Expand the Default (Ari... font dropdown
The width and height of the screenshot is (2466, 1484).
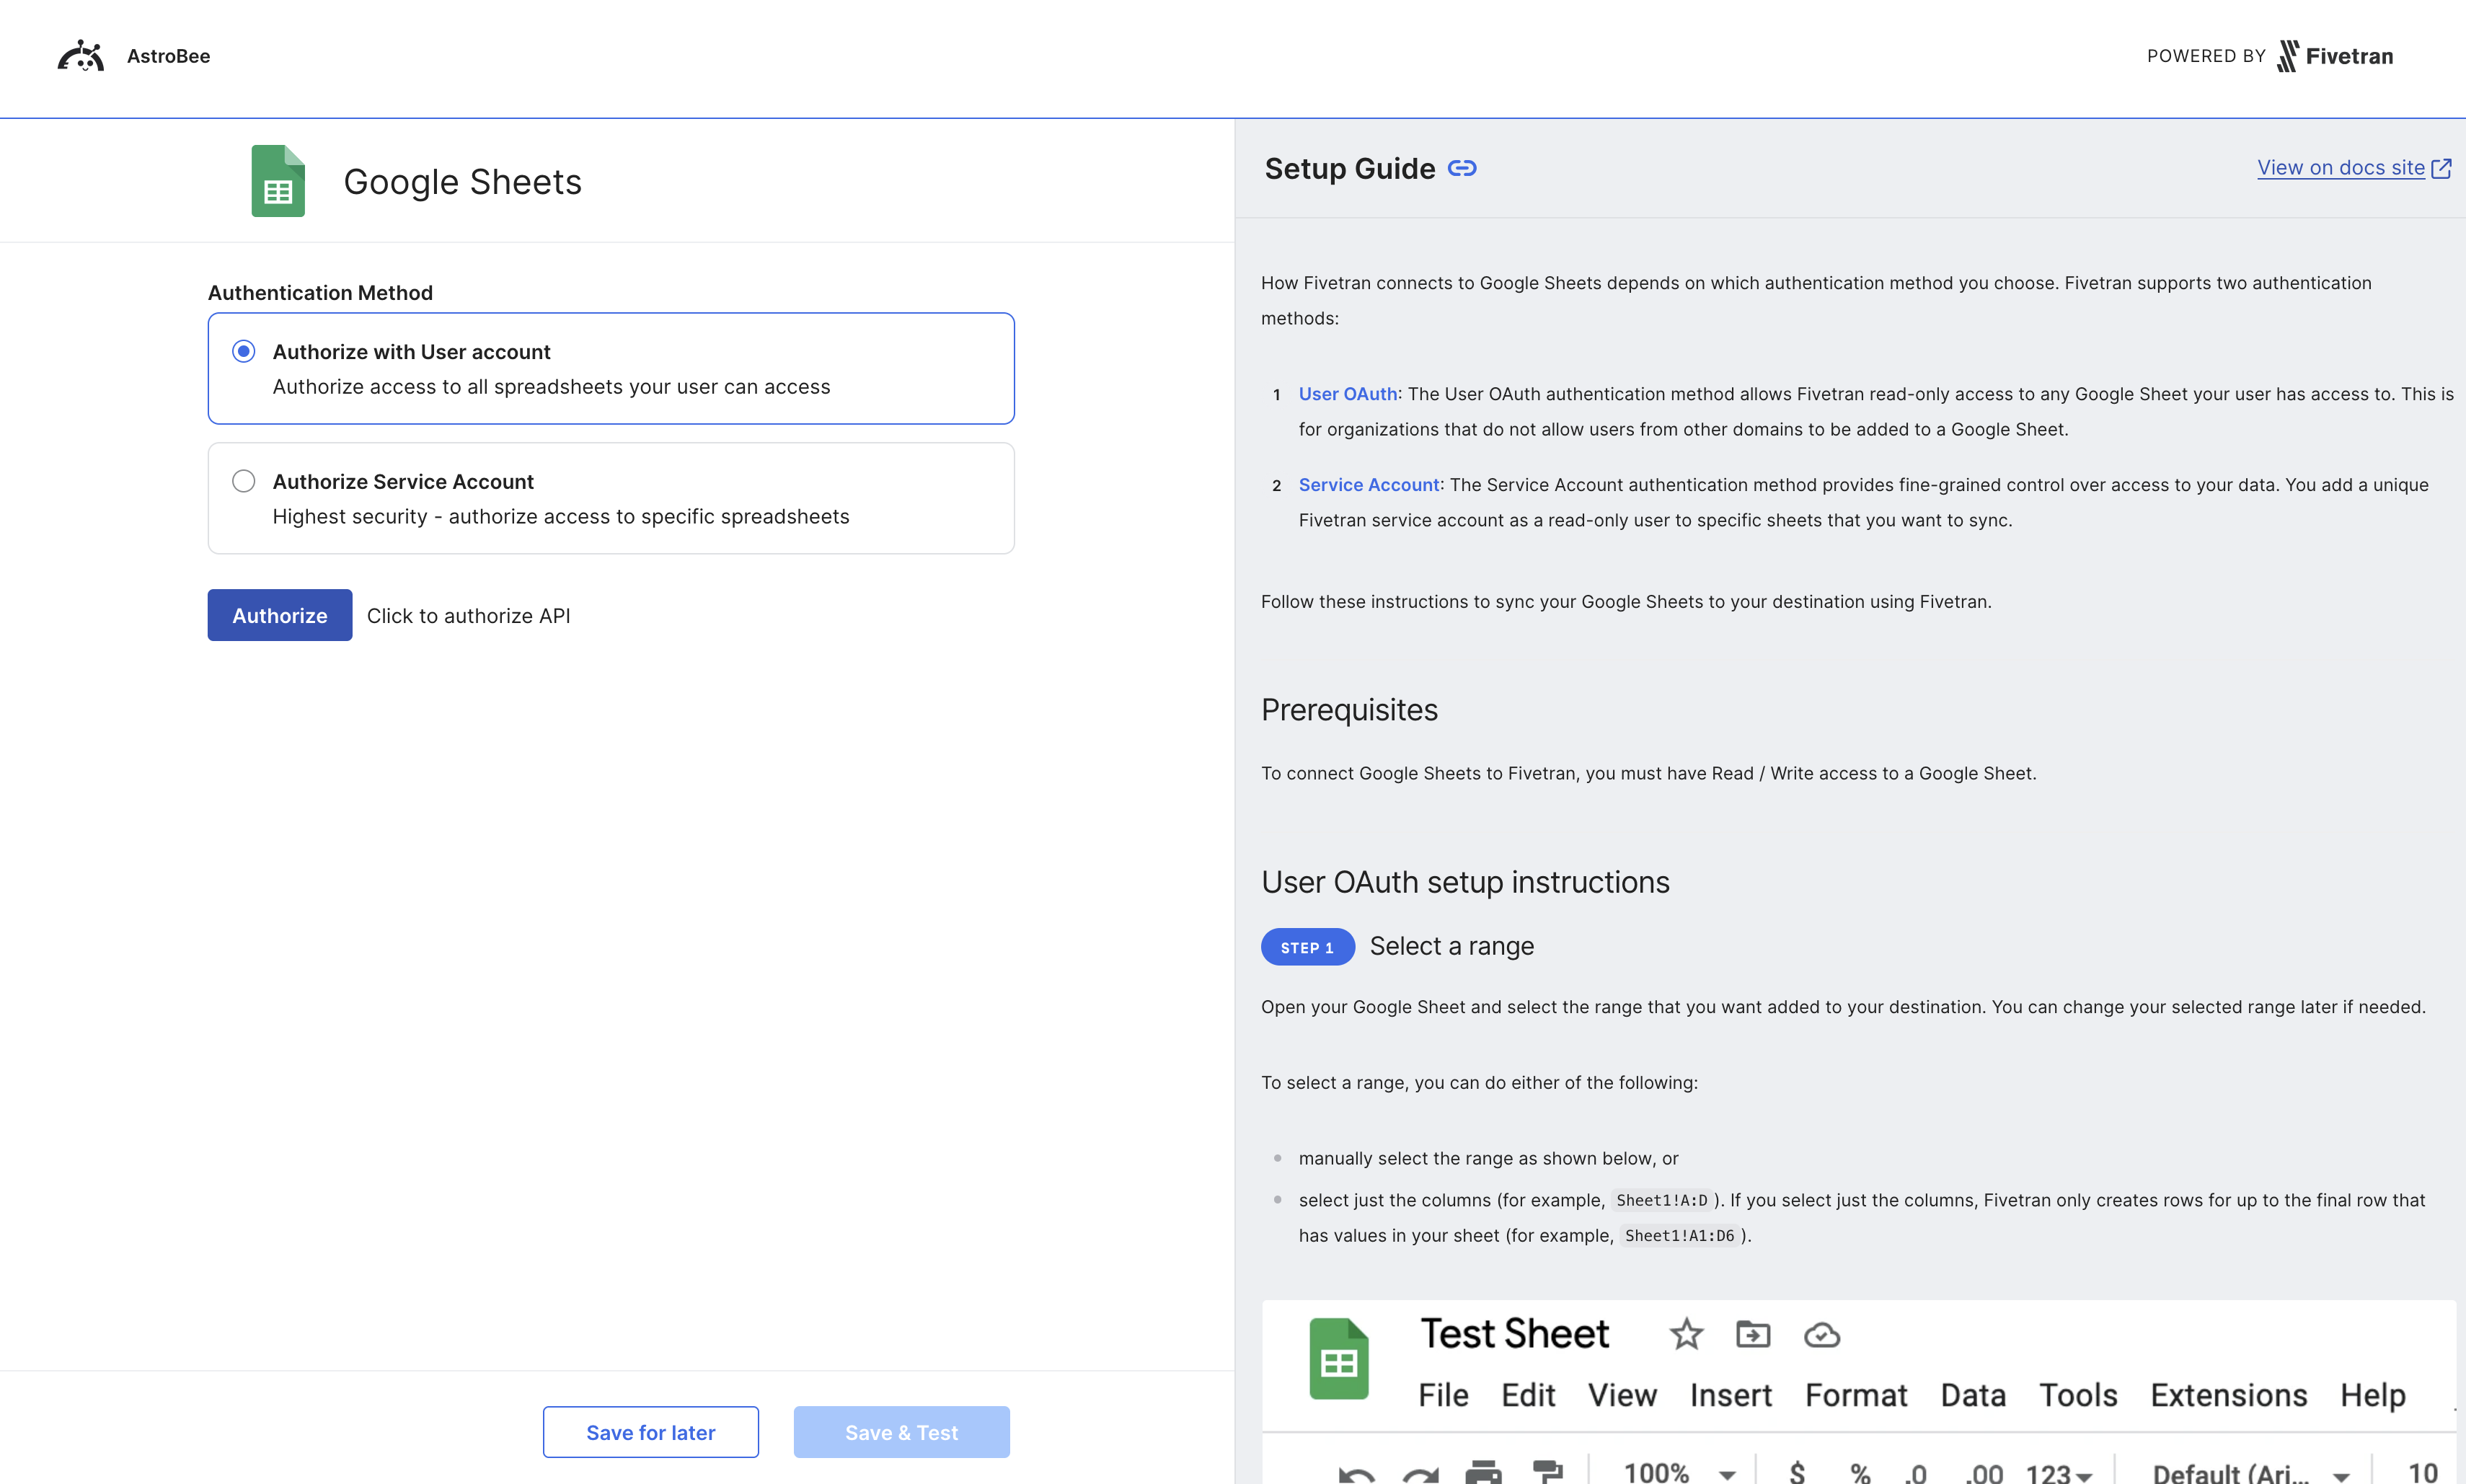tap(2340, 1475)
